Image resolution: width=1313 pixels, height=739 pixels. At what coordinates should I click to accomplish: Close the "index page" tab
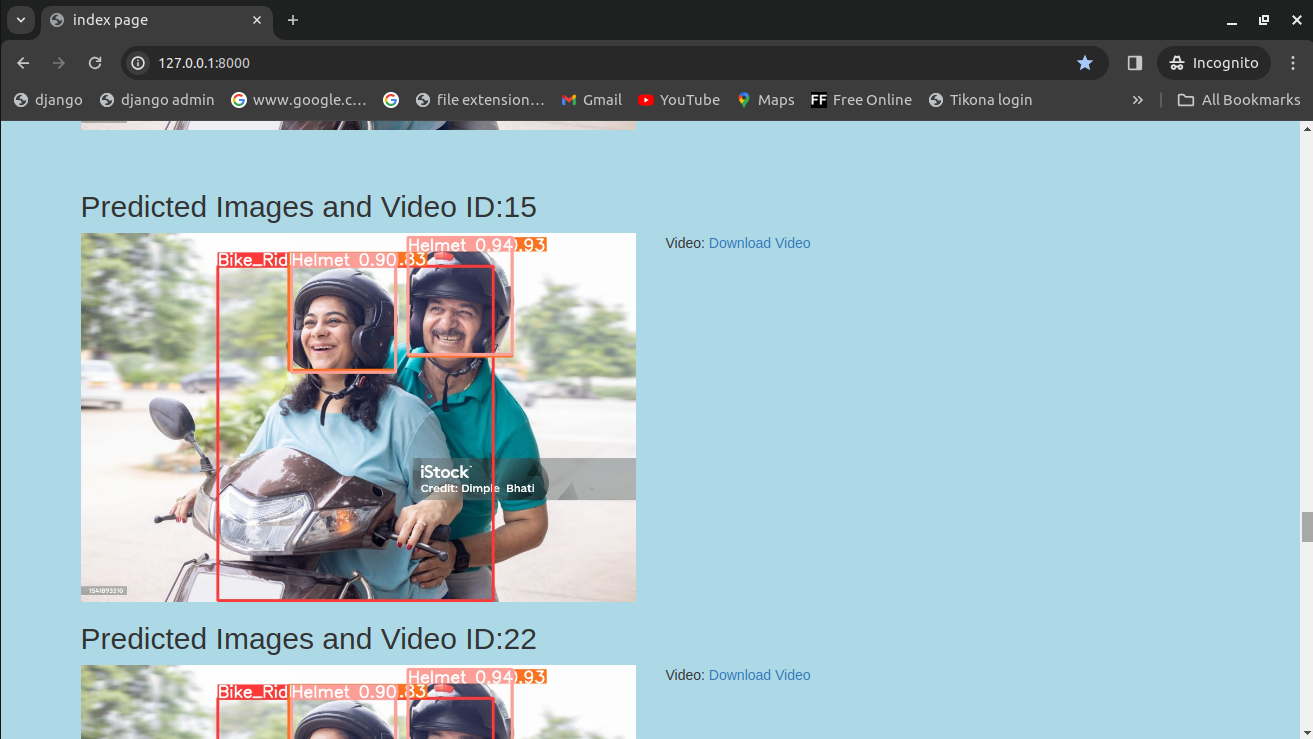pyautogui.click(x=257, y=20)
